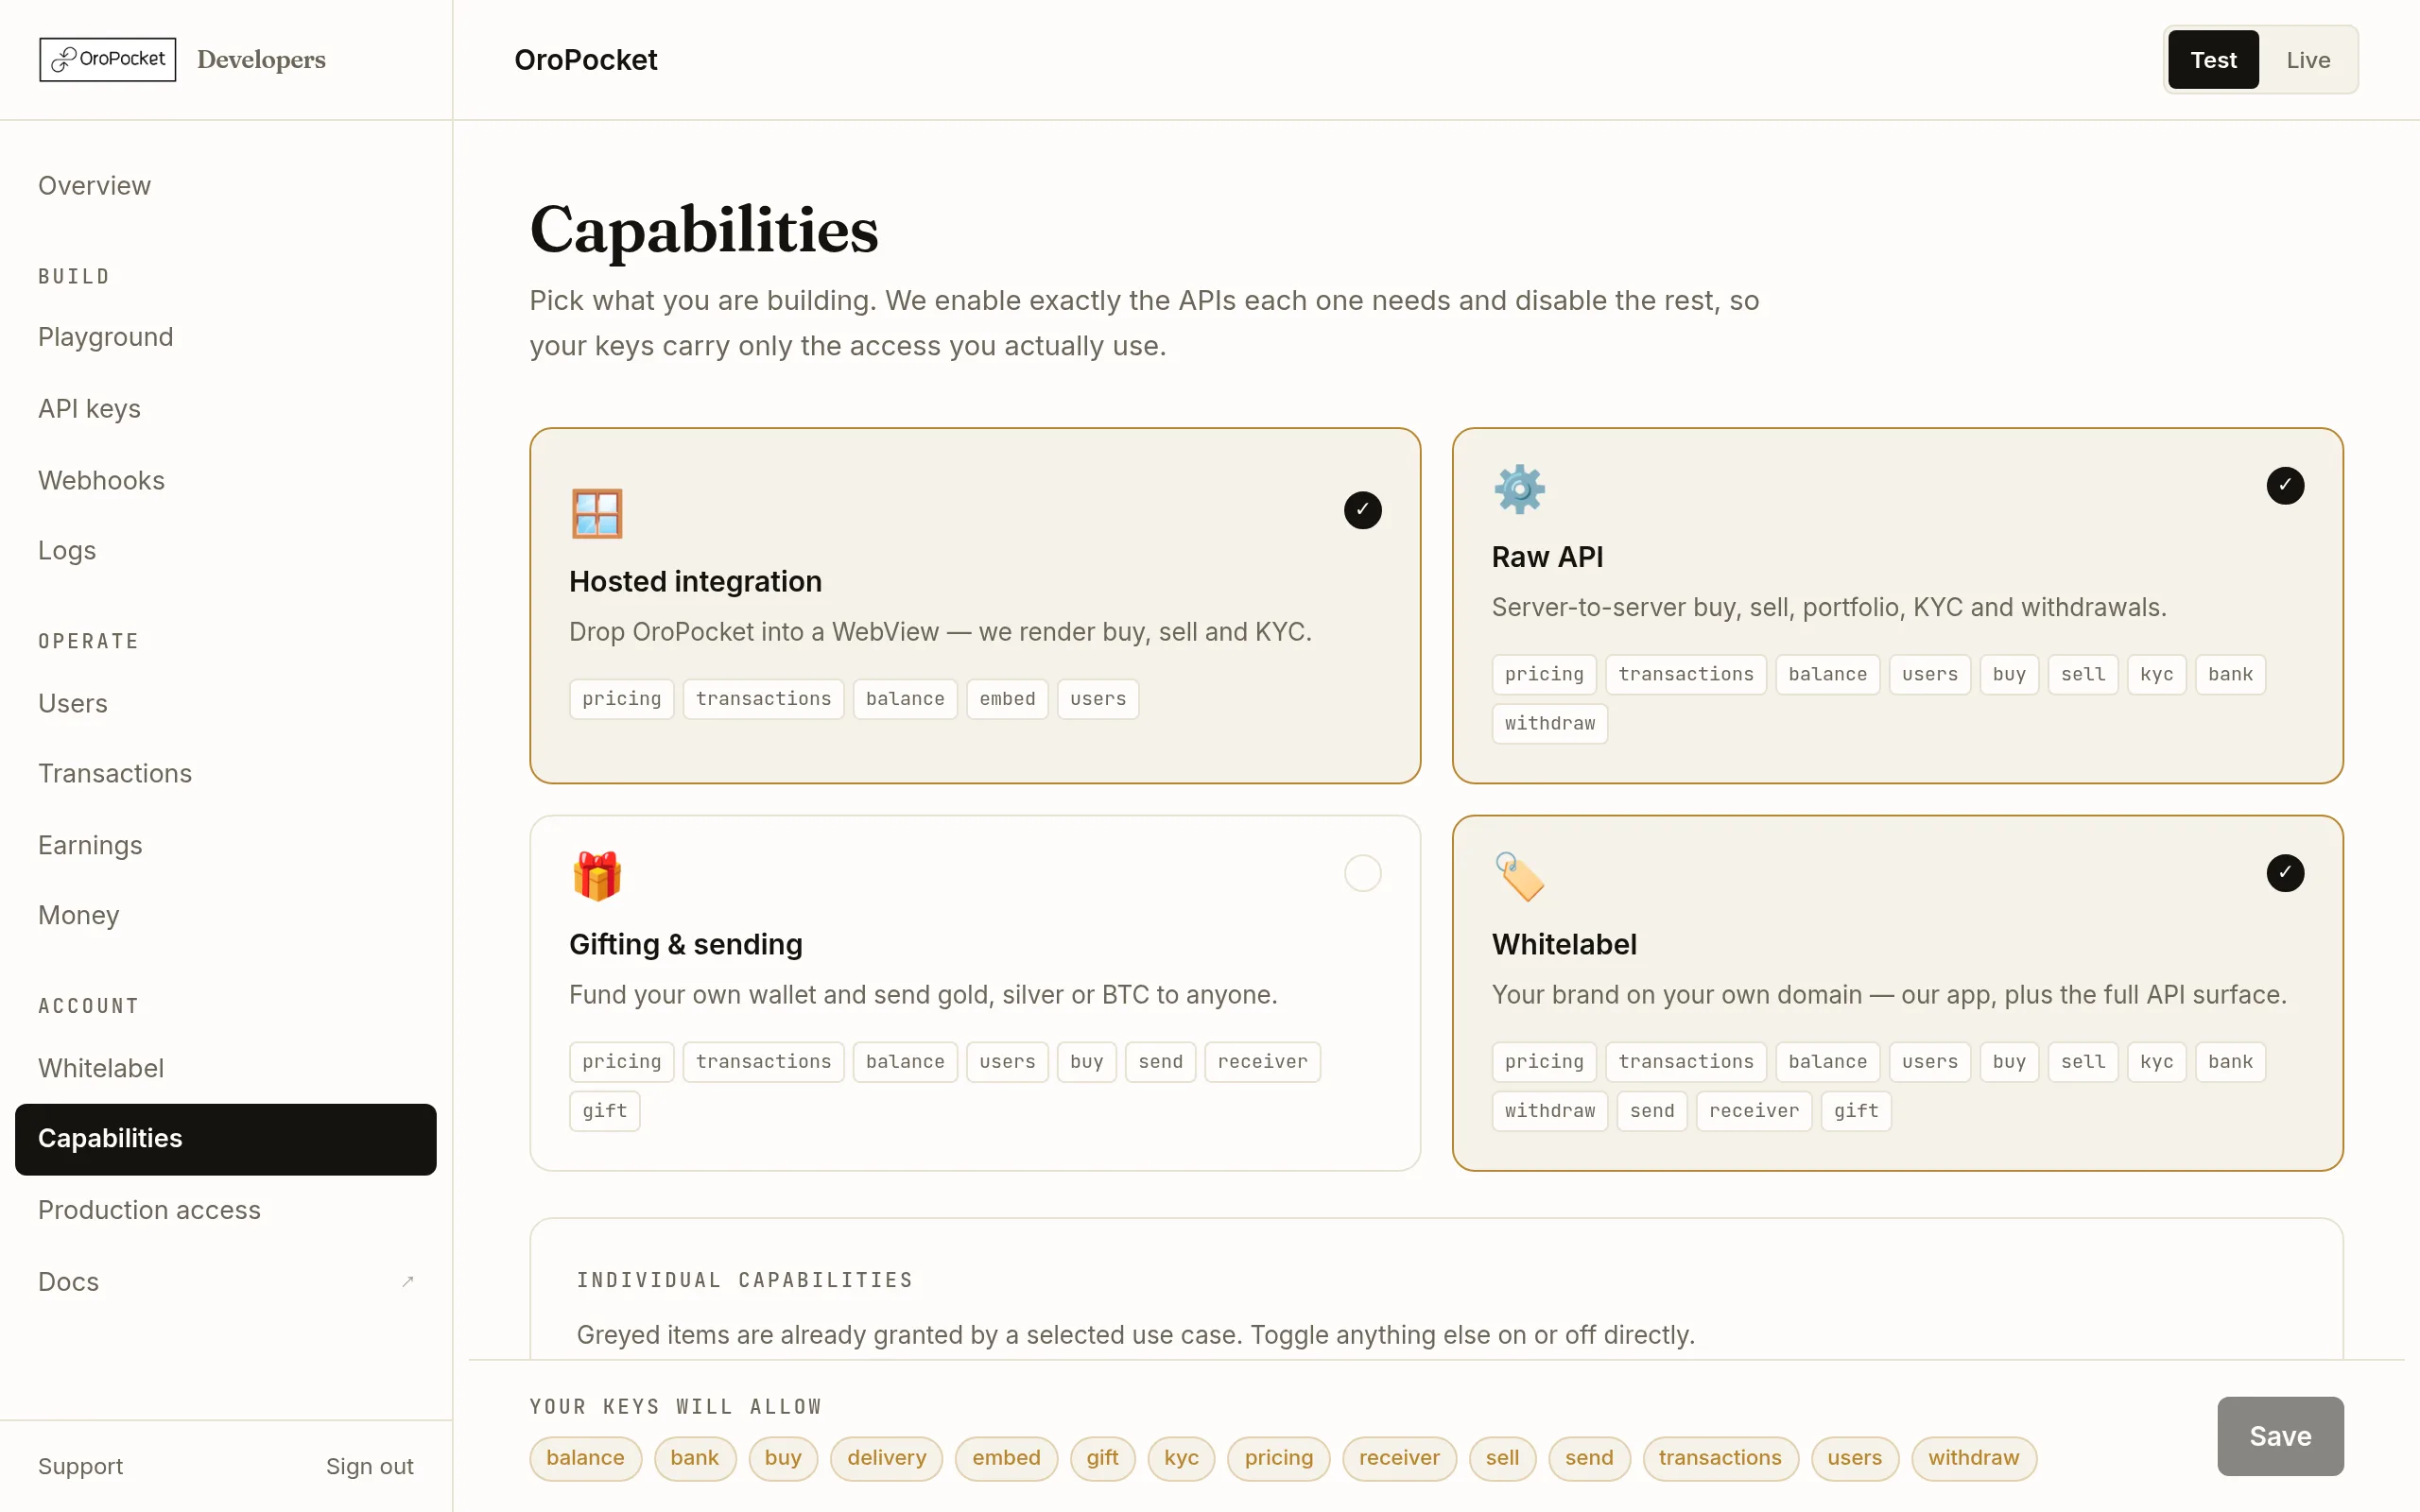Uncheck the Raw API use case

[2285, 486]
